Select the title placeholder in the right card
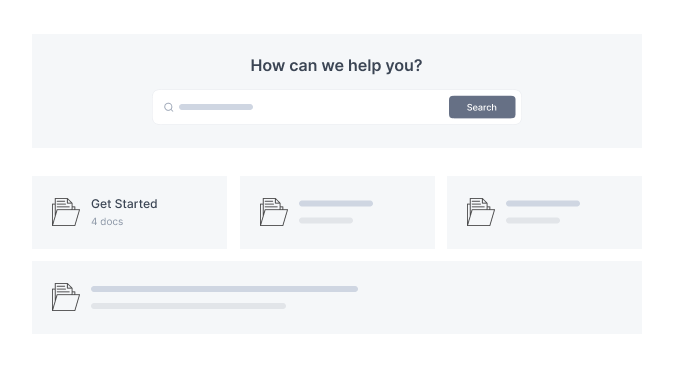 pyautogui.click(x=543, y=203)
